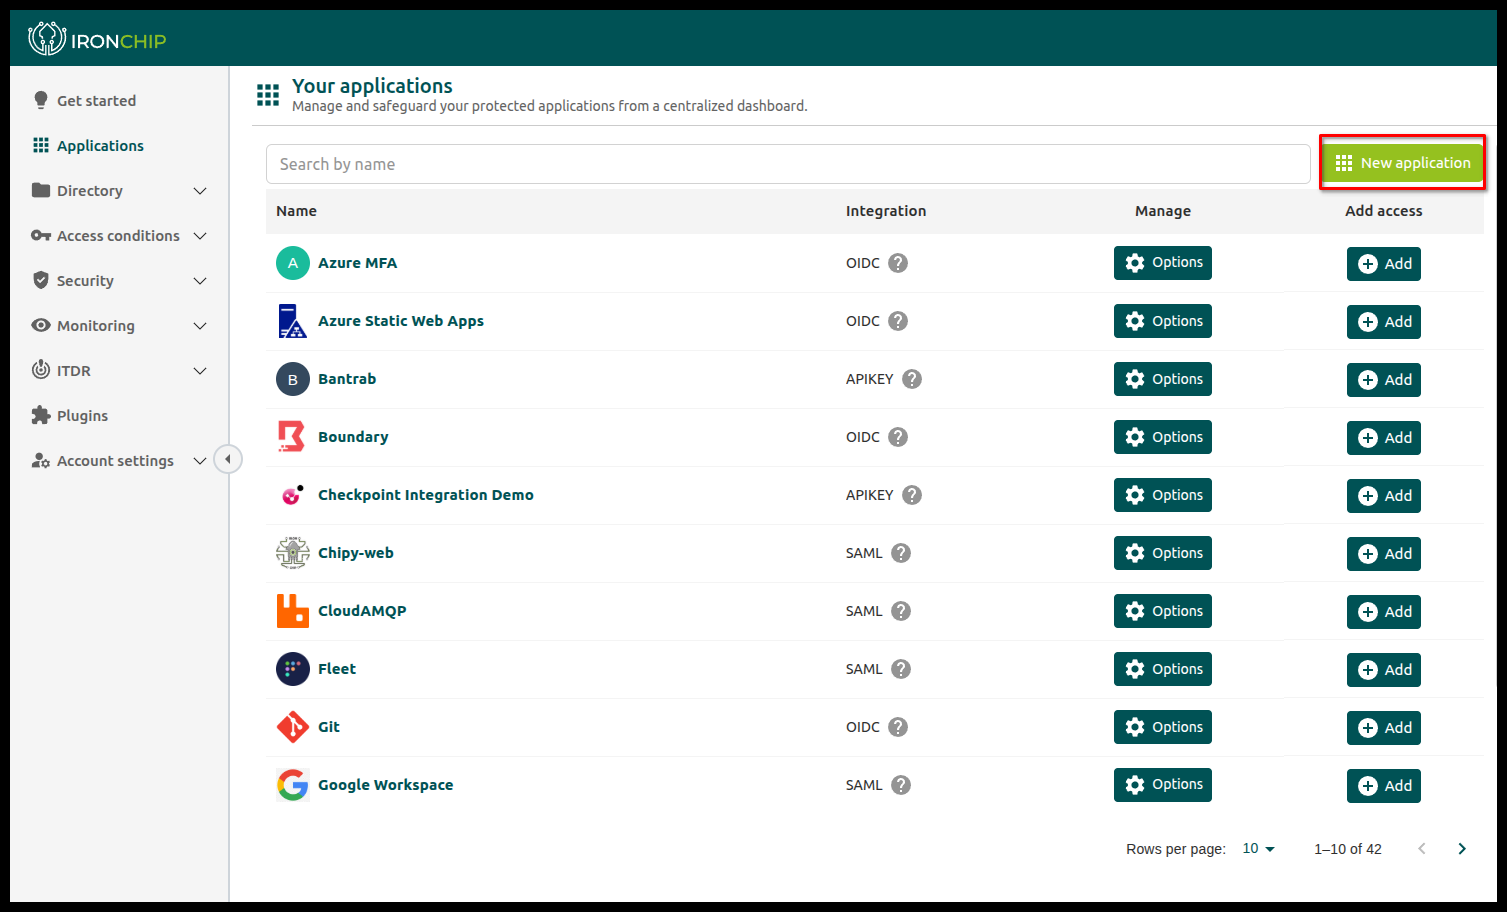Image resolution: width=1507 pixels, height=912 pixels.
Task: Expand the Security menu chevron
Action: tap(200, 281)
